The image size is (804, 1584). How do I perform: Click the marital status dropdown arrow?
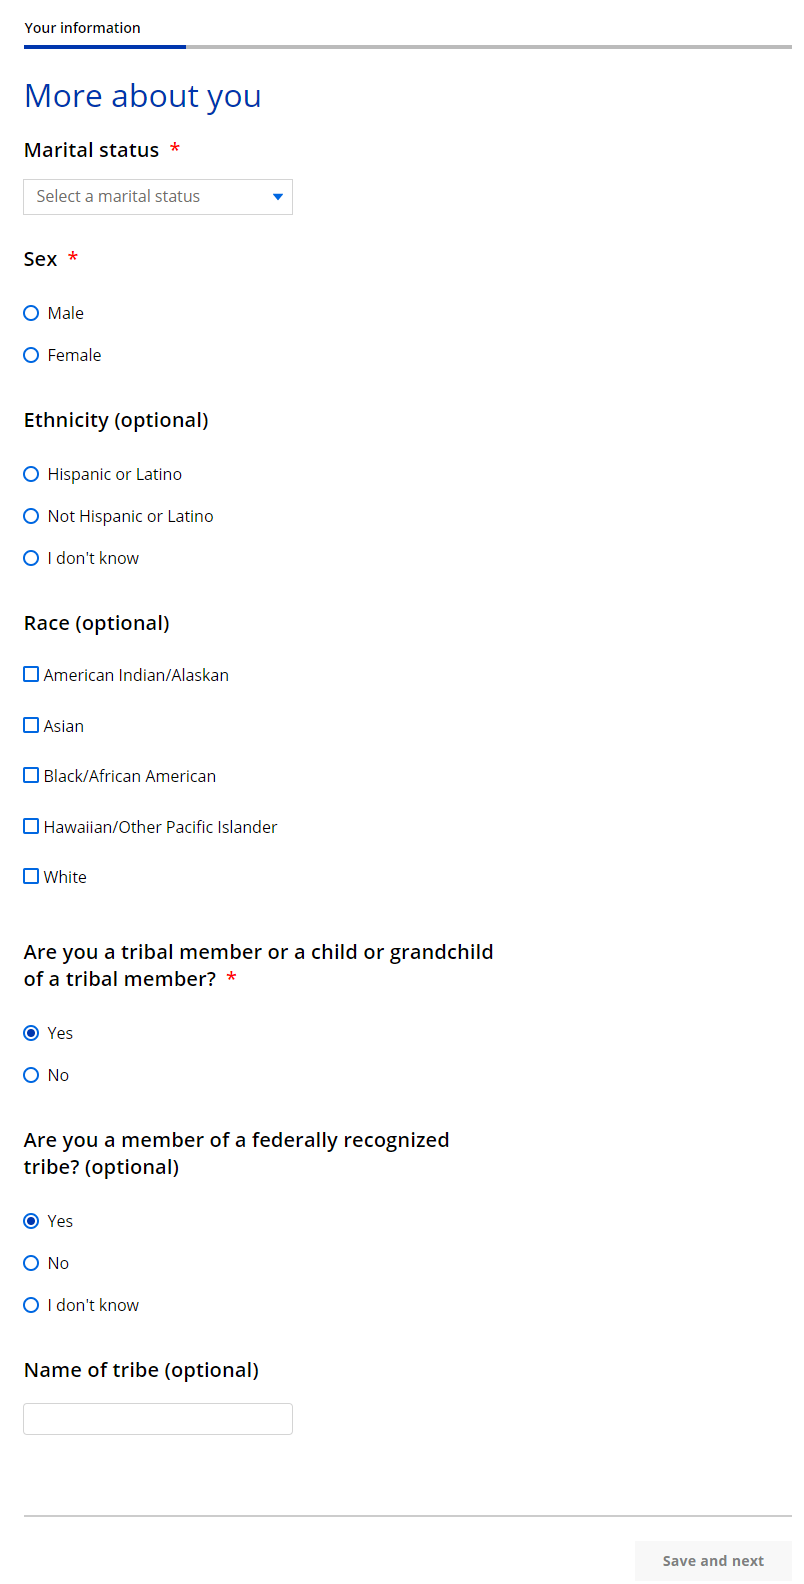278,197
